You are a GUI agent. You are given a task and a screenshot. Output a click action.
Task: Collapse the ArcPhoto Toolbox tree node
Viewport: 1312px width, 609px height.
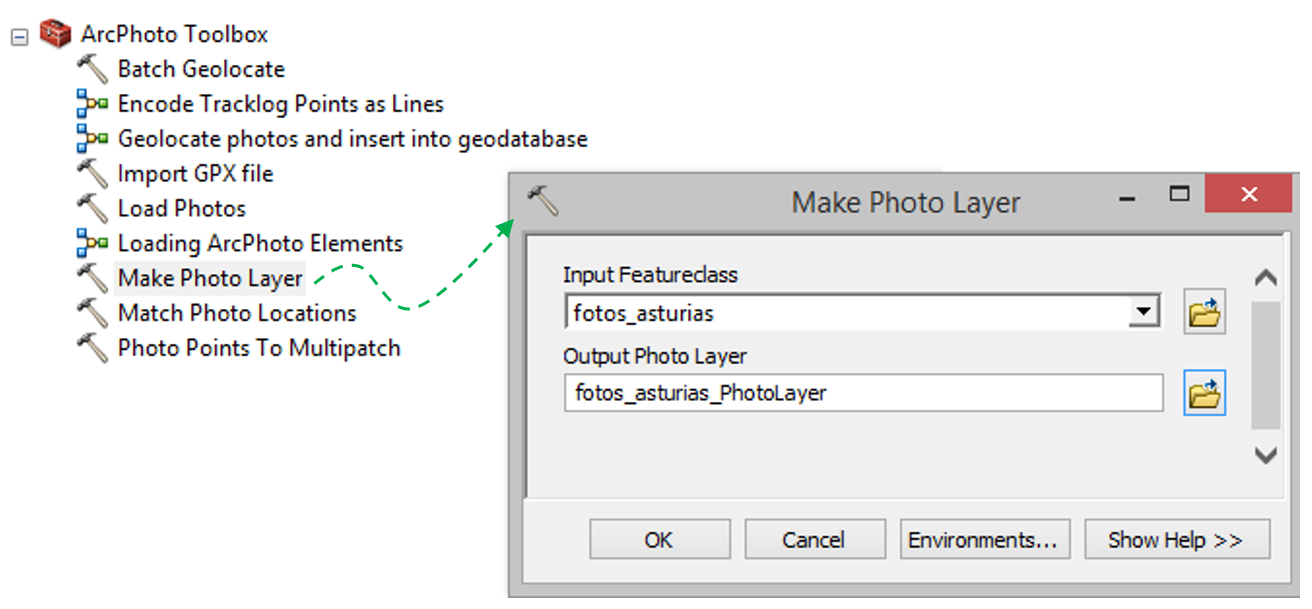[18, 36]
